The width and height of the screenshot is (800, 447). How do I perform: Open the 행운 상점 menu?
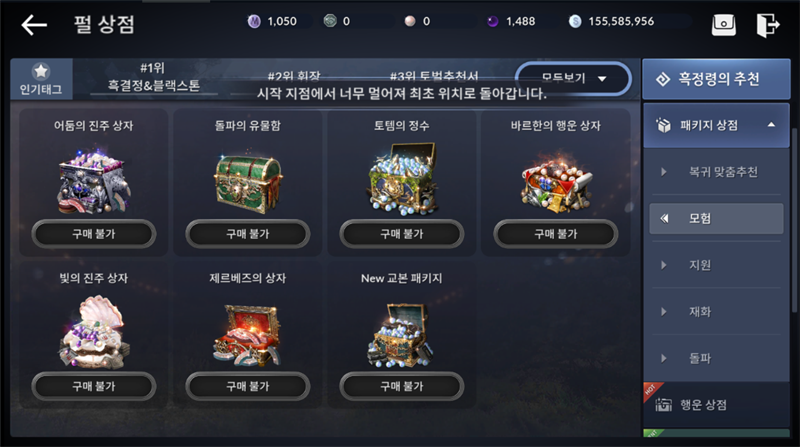[716, 405]
